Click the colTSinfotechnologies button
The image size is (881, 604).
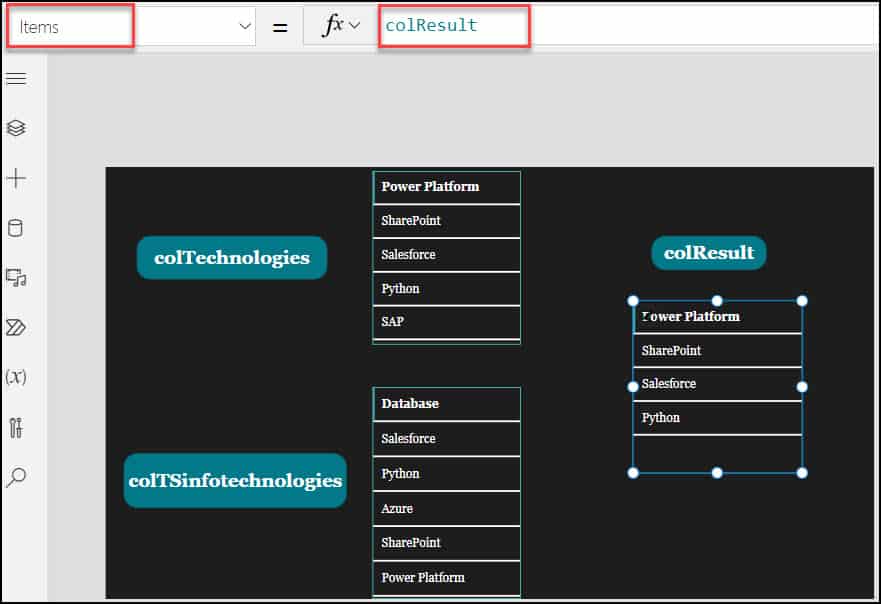pyautogui.click(x=235, y=480)
